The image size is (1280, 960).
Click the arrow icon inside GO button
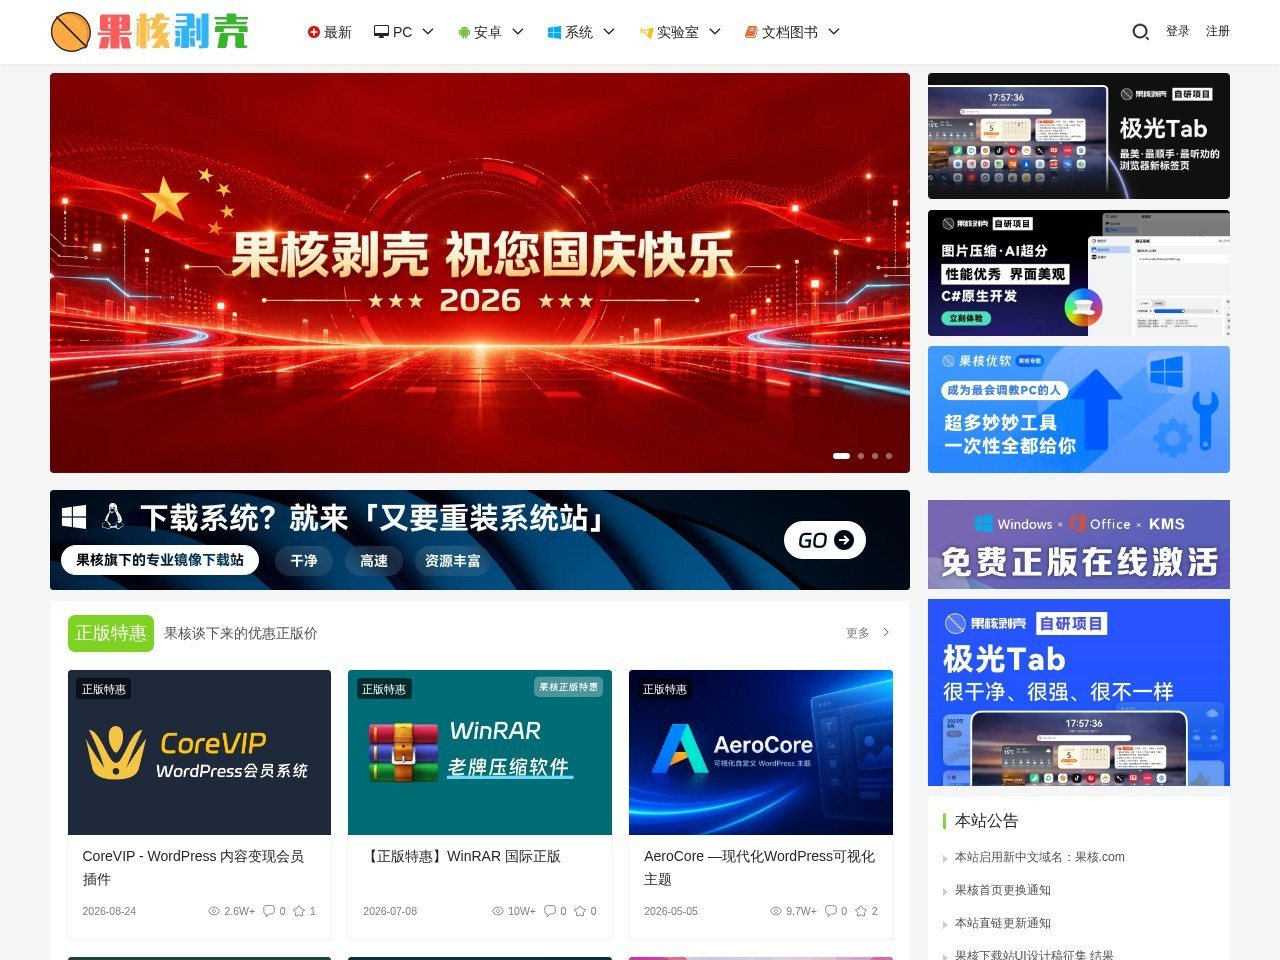[x=844, y=540]
